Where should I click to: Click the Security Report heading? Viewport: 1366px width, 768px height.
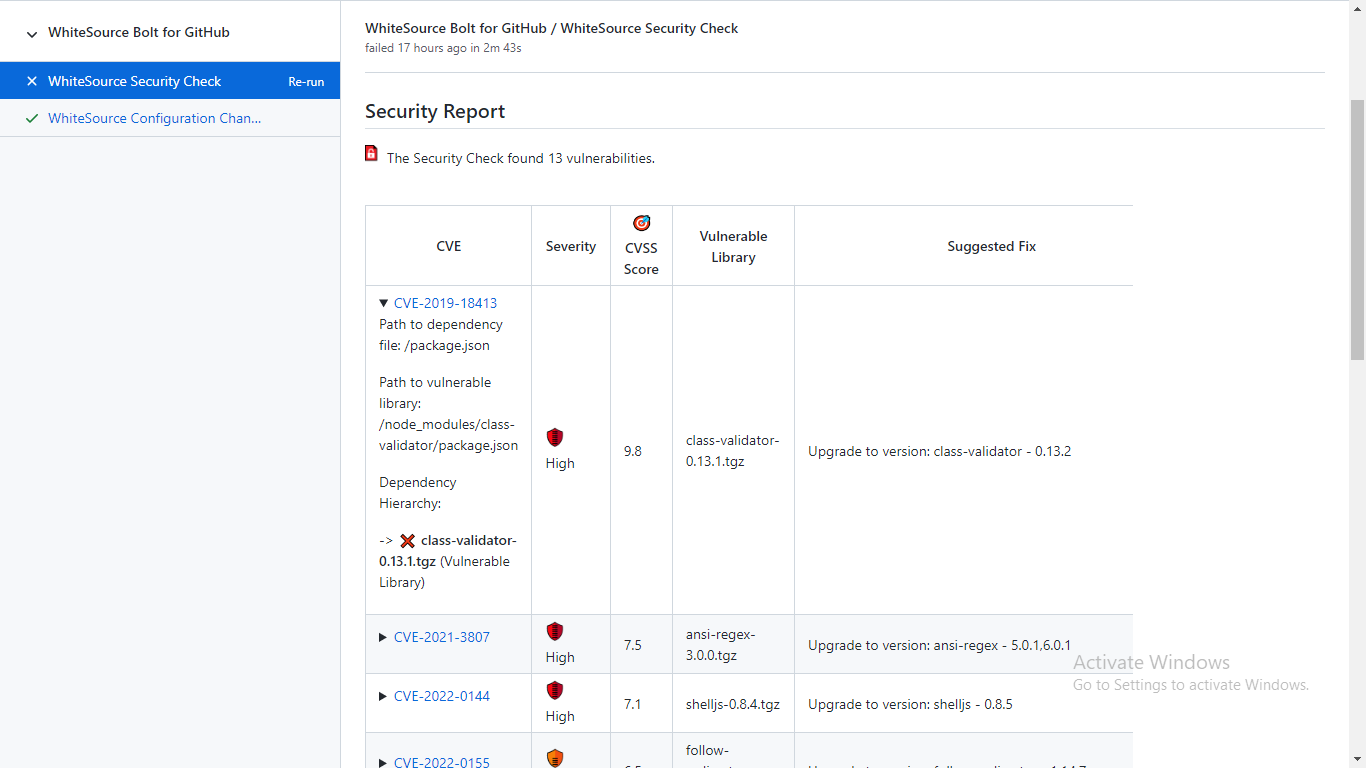(435, 111)
